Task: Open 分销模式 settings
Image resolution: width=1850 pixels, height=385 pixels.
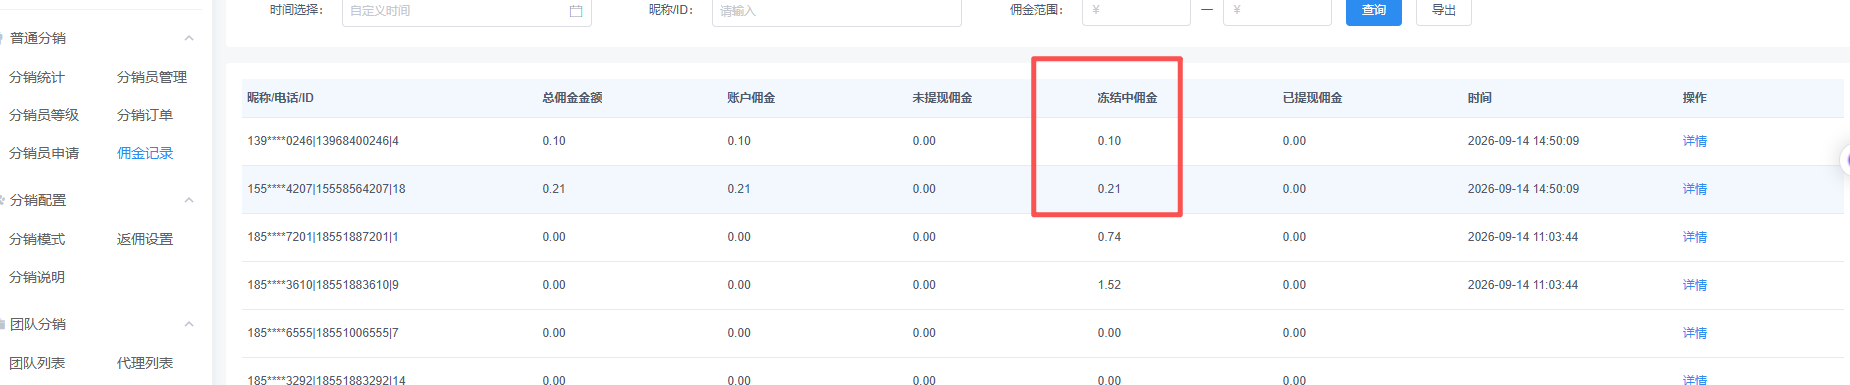Action: click(x=37, y=239)
